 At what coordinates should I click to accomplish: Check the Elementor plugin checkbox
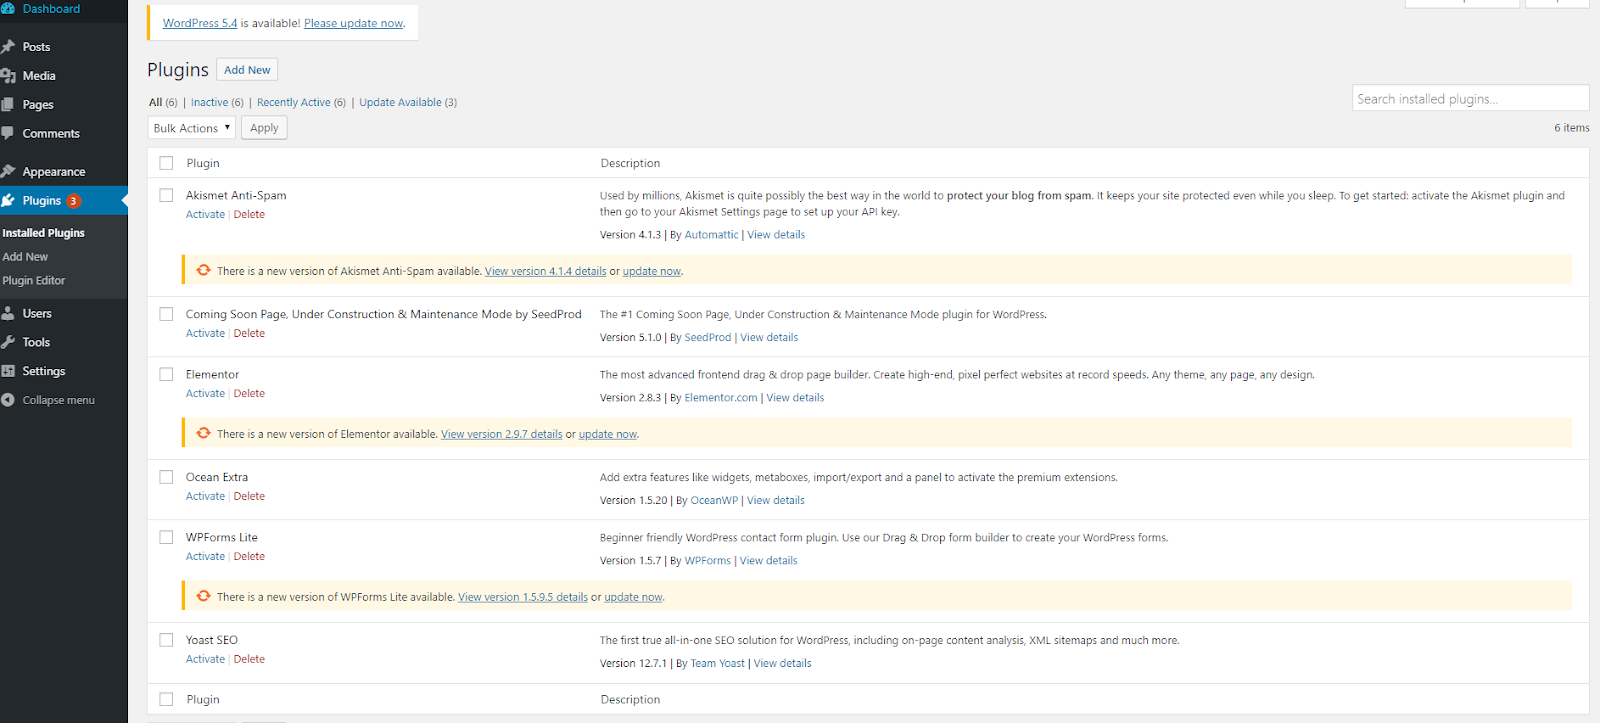coord(166,374)
